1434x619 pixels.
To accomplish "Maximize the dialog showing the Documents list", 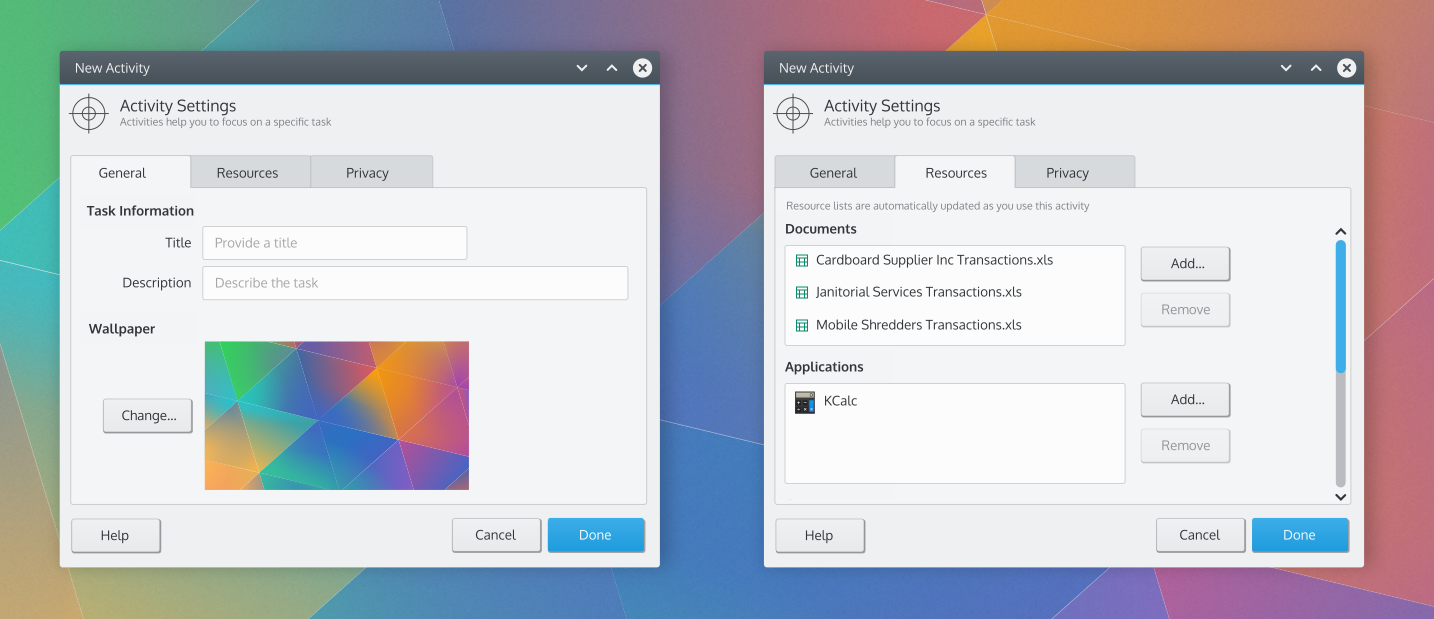I will [x=1316, y=68].
